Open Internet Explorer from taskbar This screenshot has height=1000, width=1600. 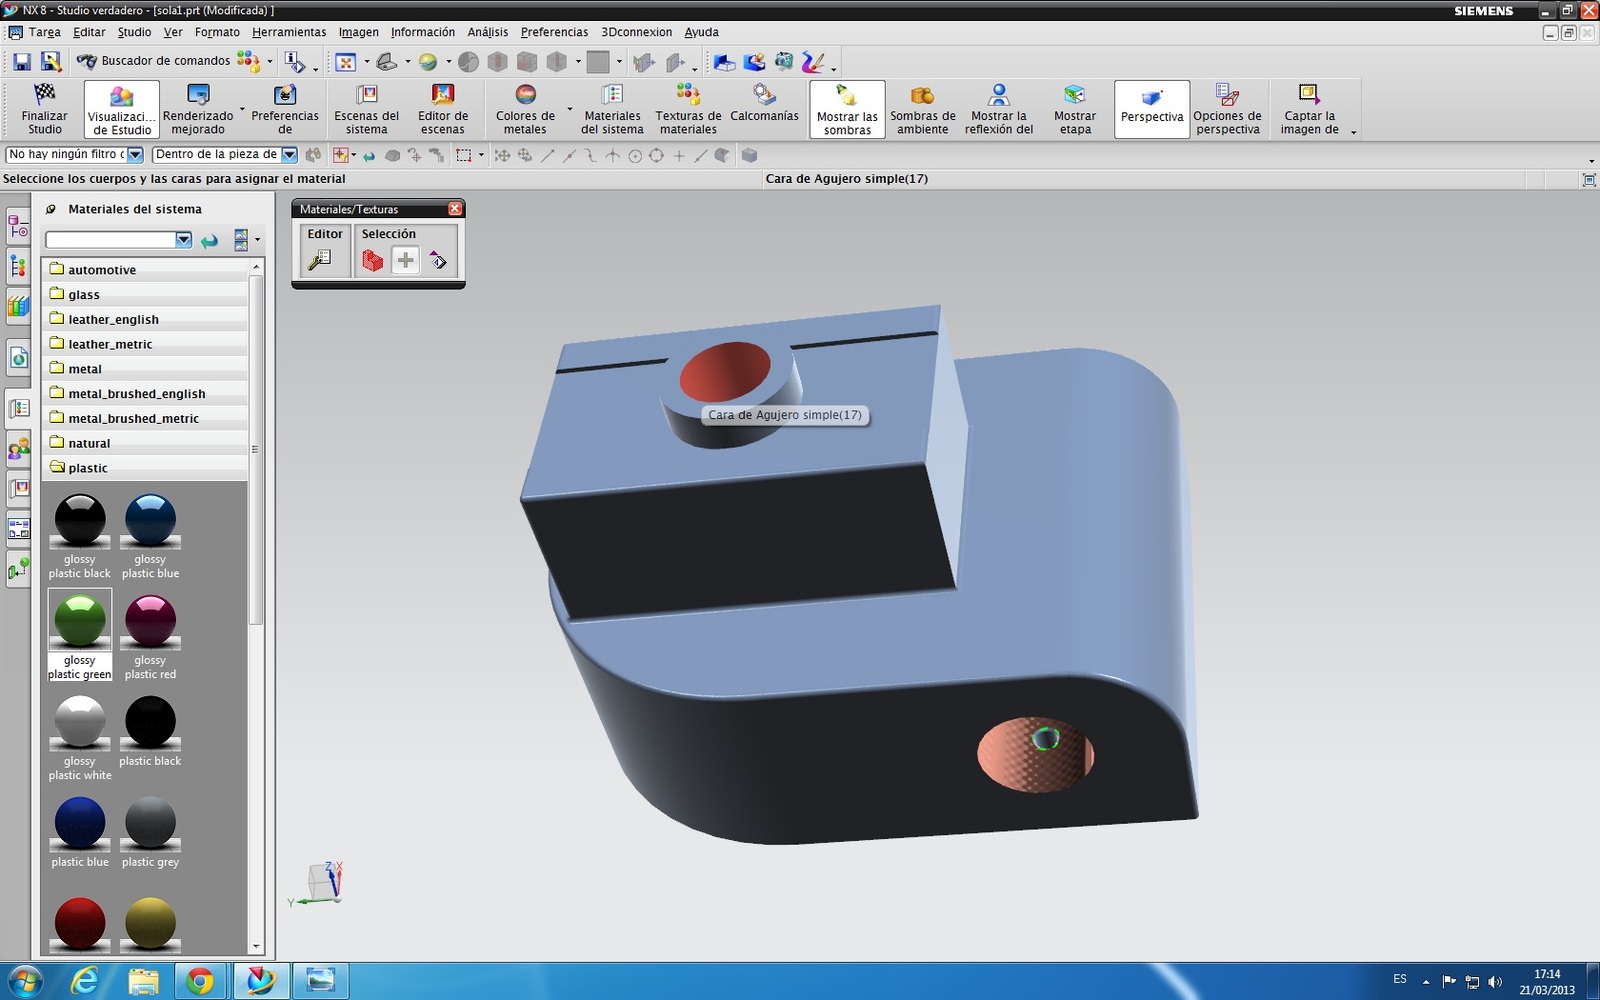pyautogui.click(x=85, y=981)
